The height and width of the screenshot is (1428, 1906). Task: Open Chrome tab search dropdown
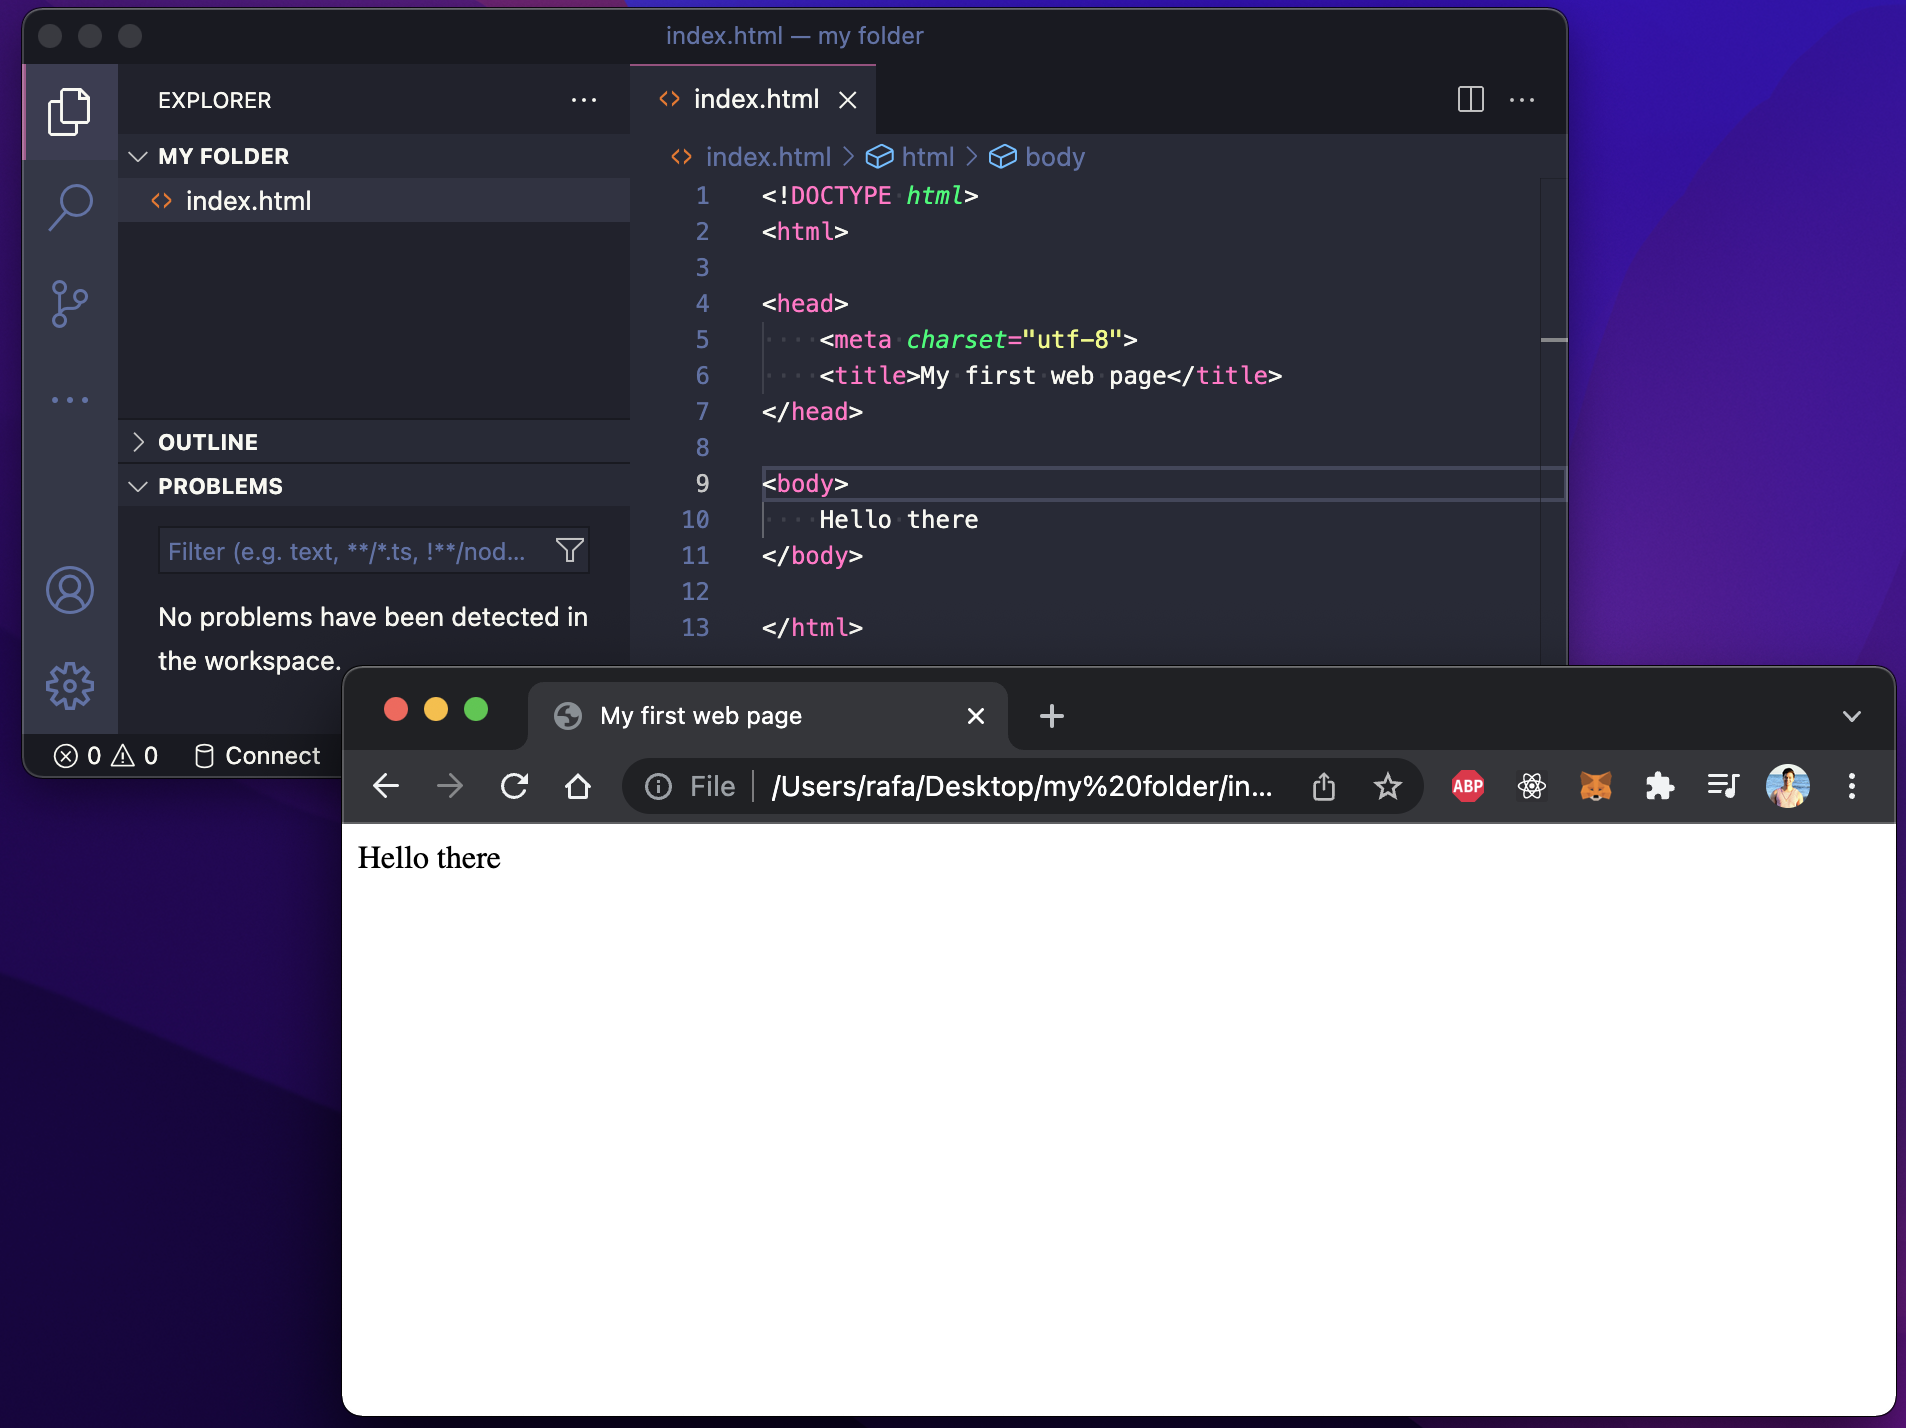[x=1852, y=716]
